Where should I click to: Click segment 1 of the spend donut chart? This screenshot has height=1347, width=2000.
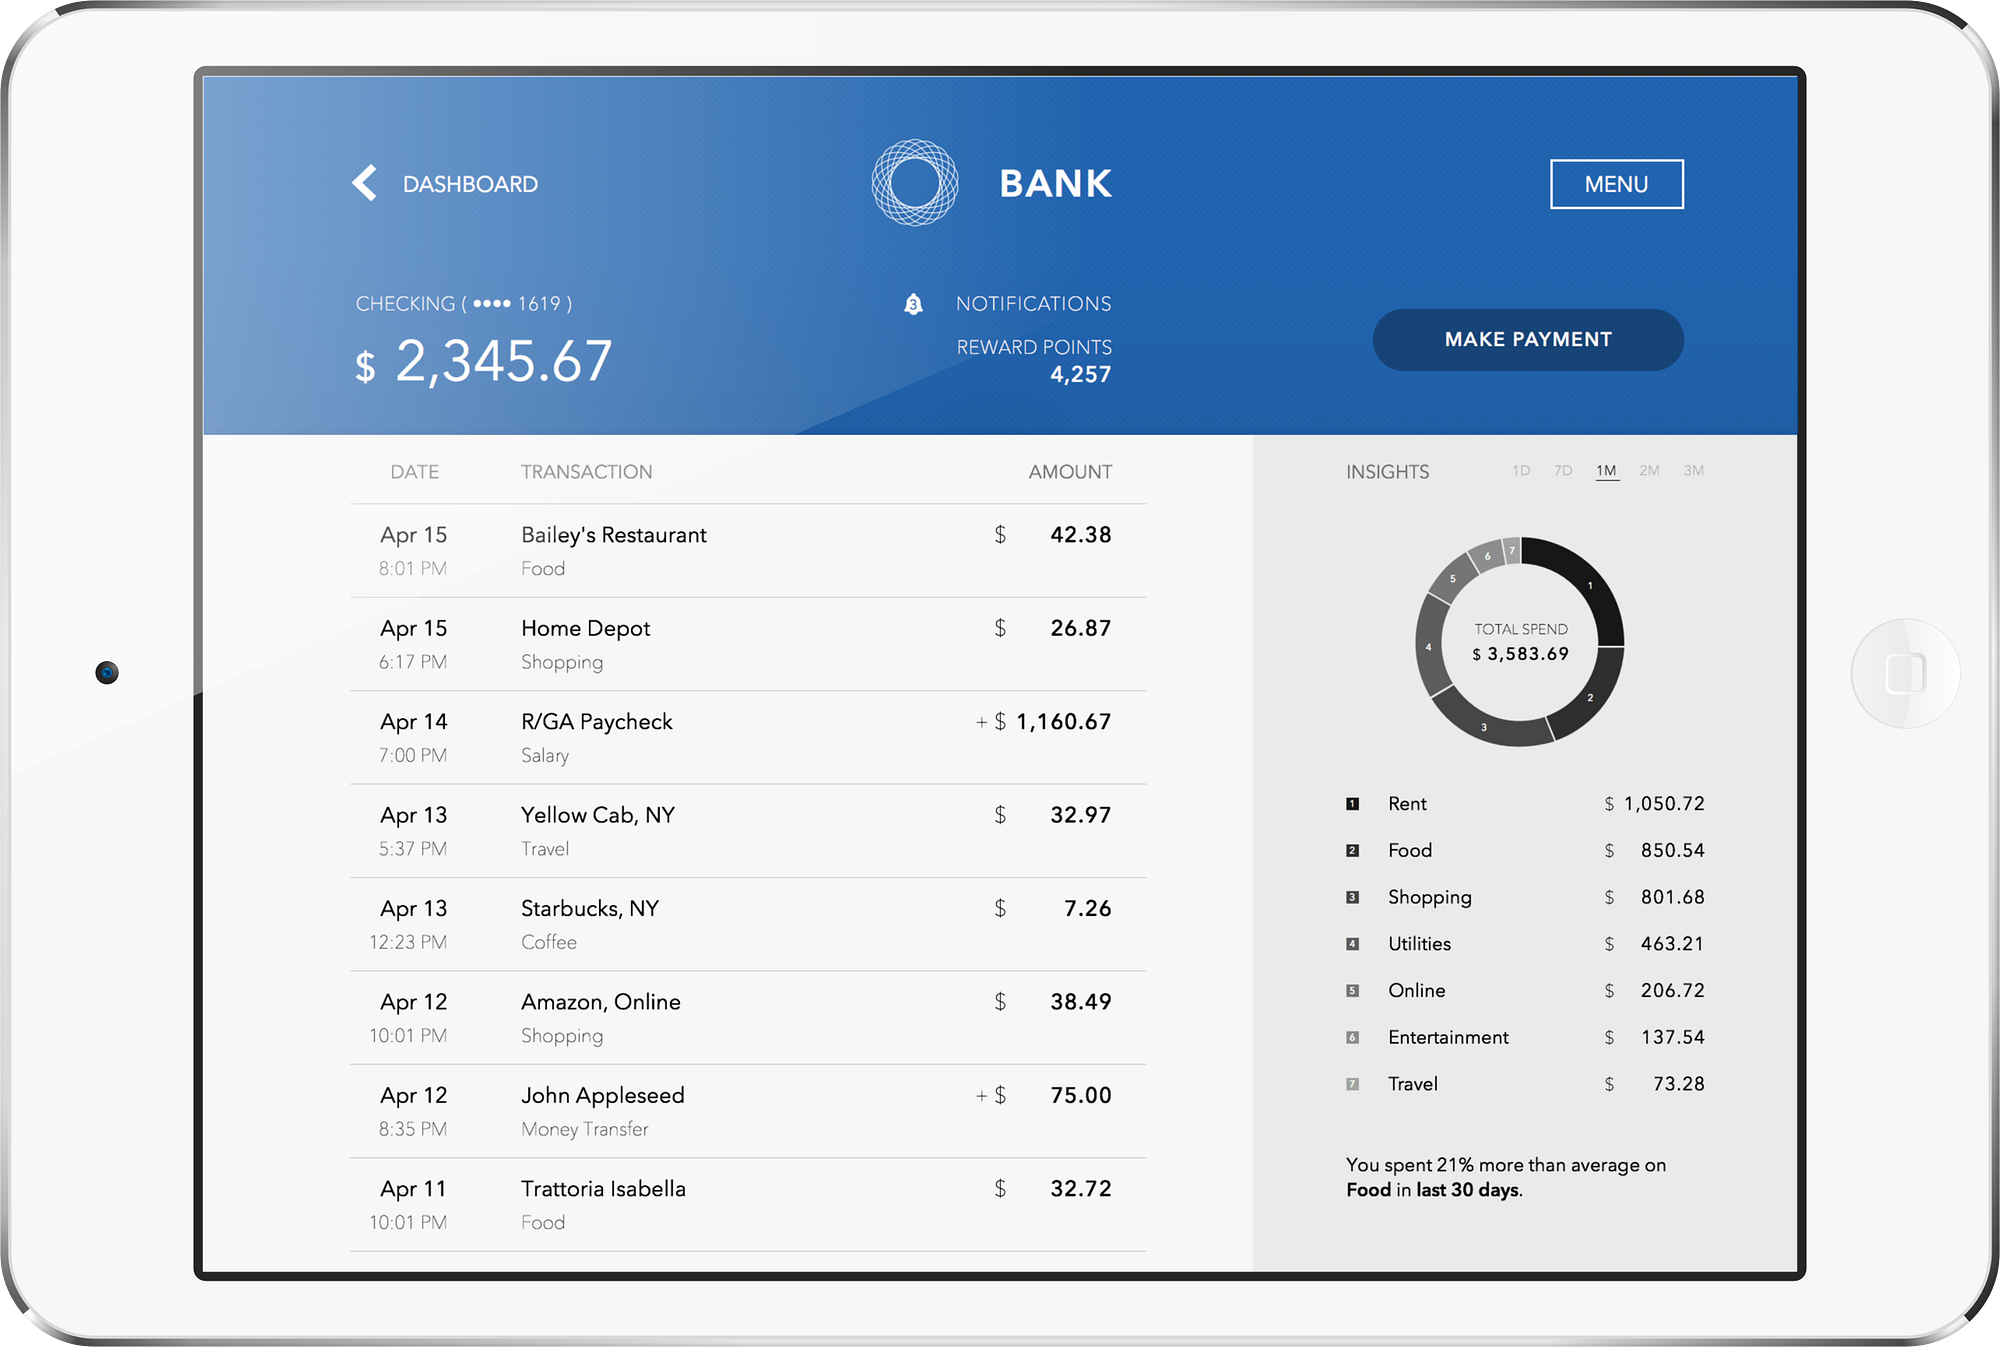point(1588,588)
